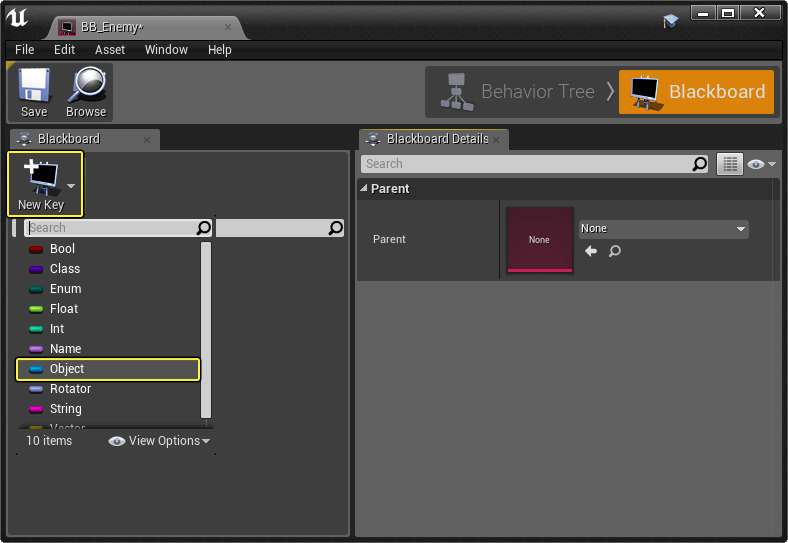Select the Blackboard panel tab
Viewport: 788px width, 543px height.
(x=84, y=139)
